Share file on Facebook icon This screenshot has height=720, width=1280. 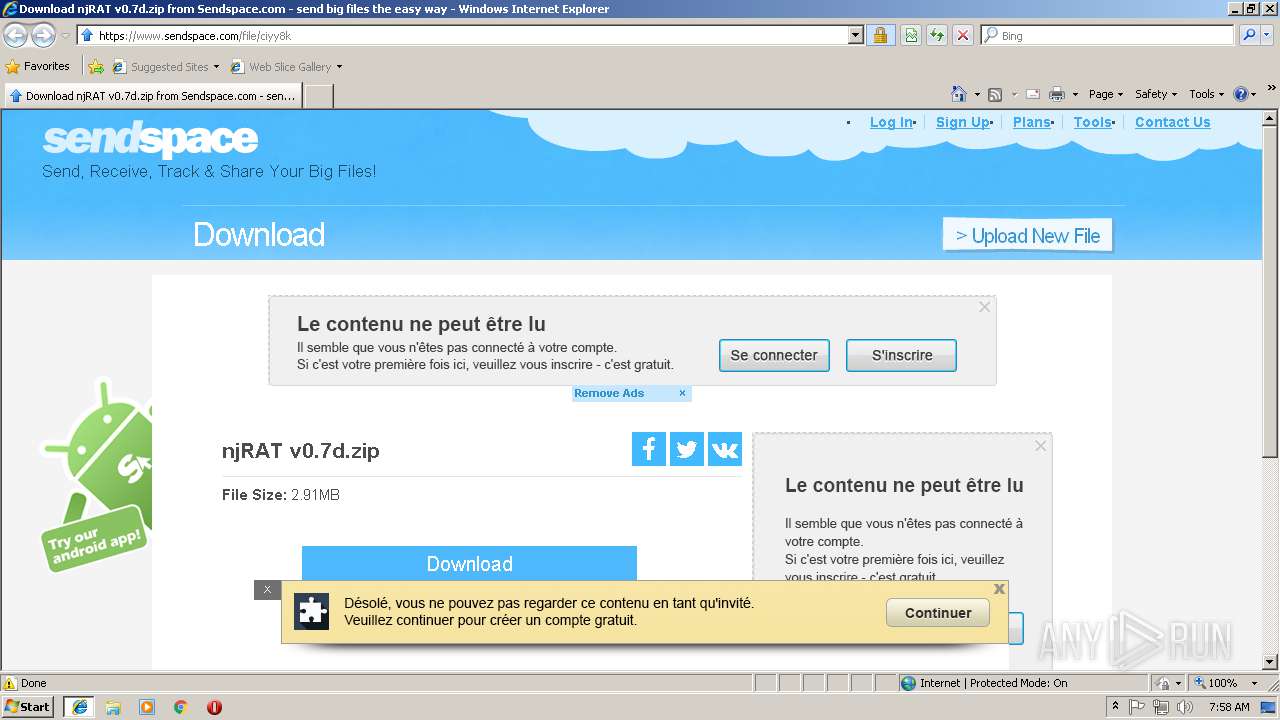coord(649,449)
